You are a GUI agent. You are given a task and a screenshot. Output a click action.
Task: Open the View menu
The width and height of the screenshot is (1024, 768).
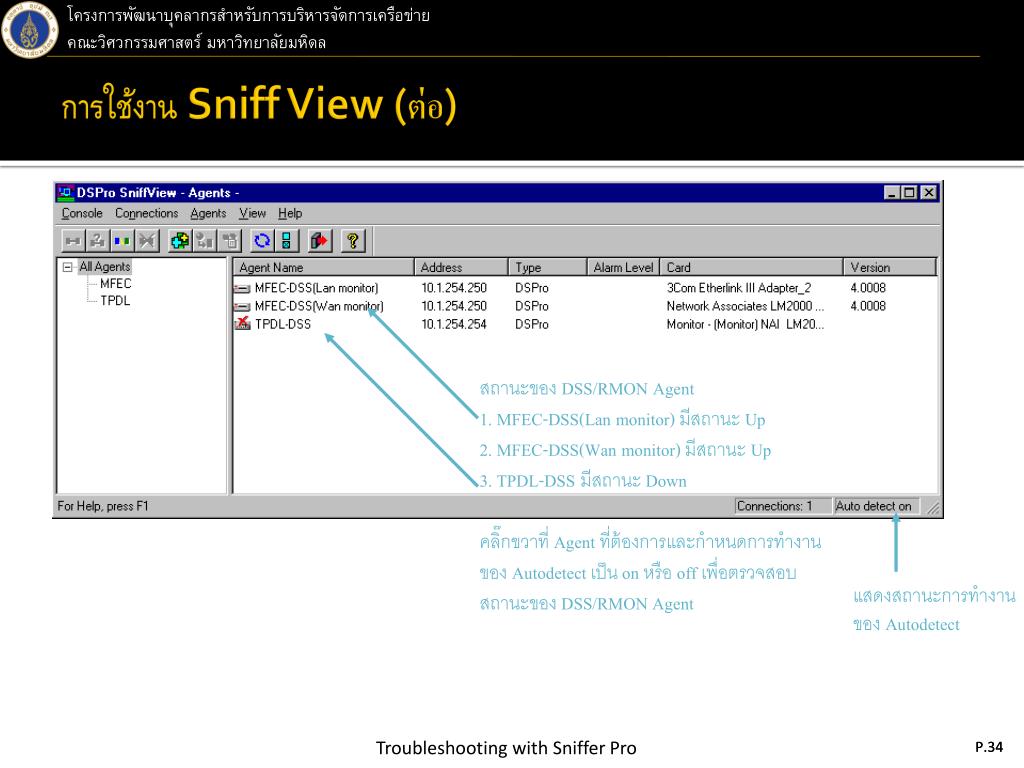(x=252, y=214)
